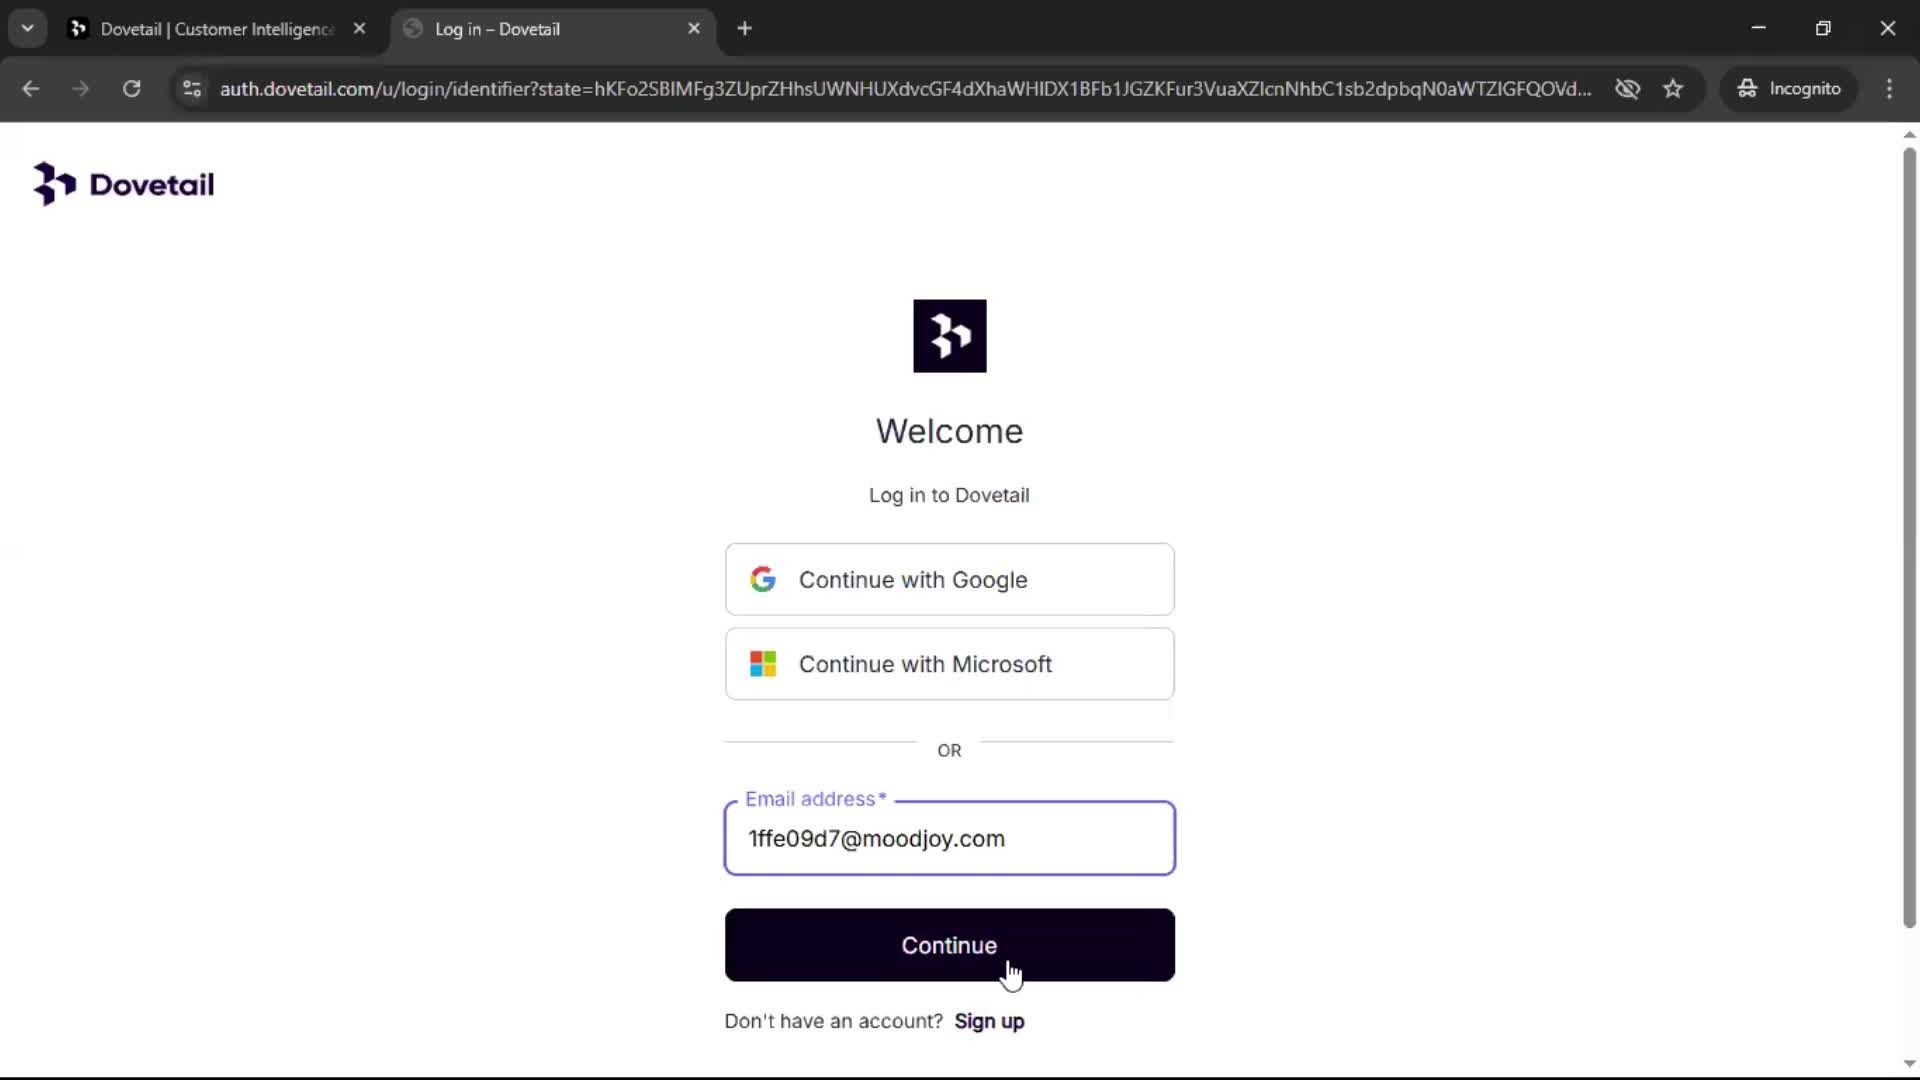Expand the tab search dropdown arrow
This screenshot has height=1080, width=1920.
27,28
